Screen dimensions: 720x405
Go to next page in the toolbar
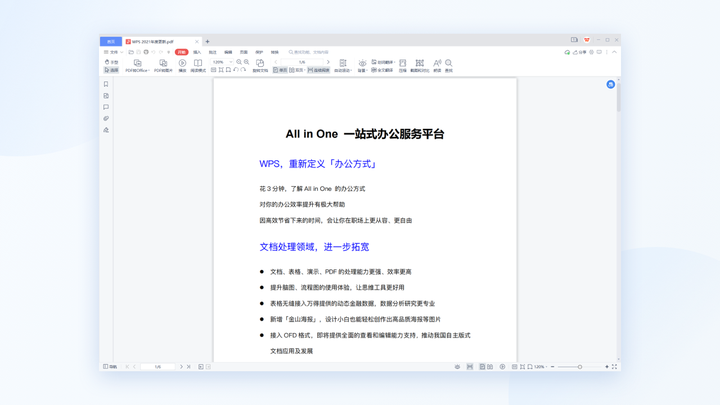click(x=328, y=62)
